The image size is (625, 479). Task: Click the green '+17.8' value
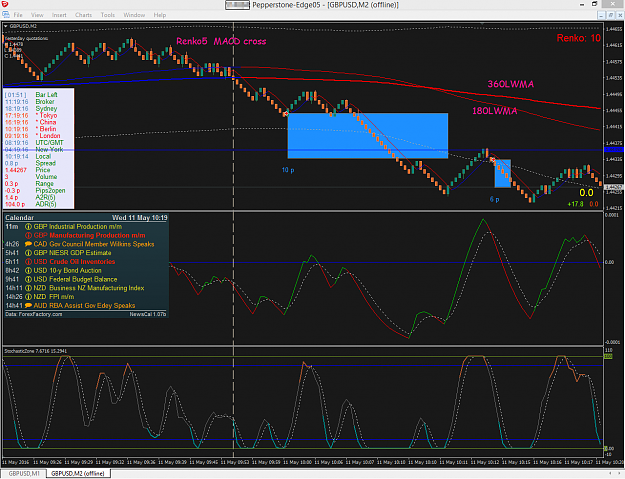(x=575, y=204)
